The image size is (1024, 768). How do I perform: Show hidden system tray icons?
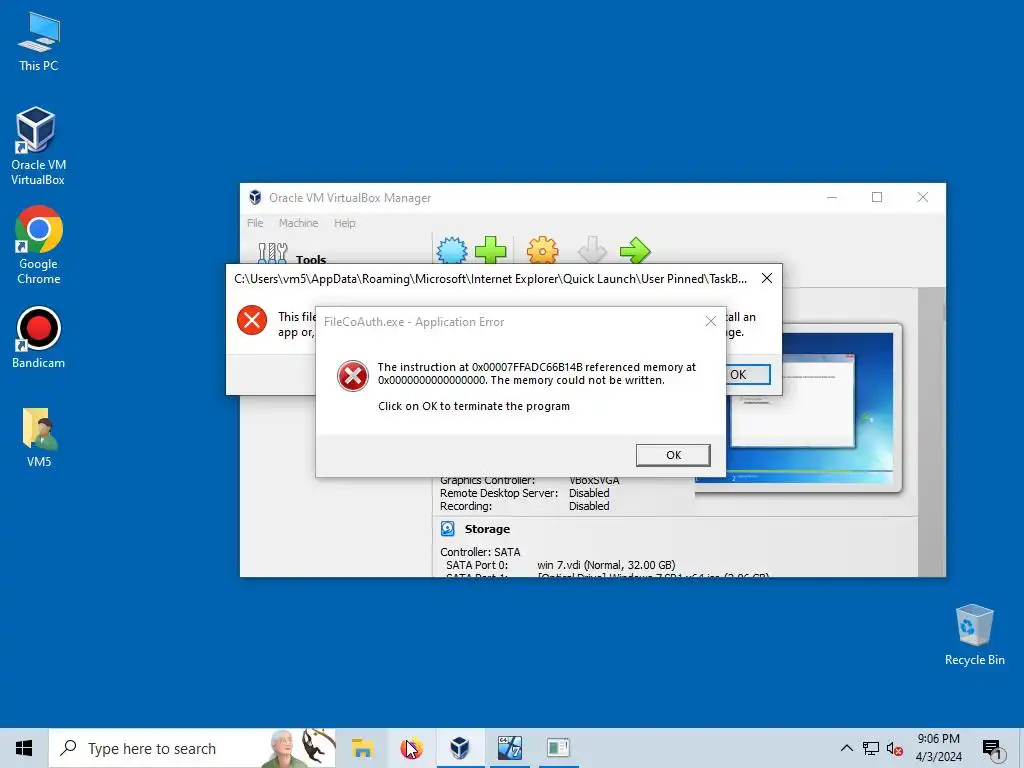pyautogui.click(x=846, y=748)
